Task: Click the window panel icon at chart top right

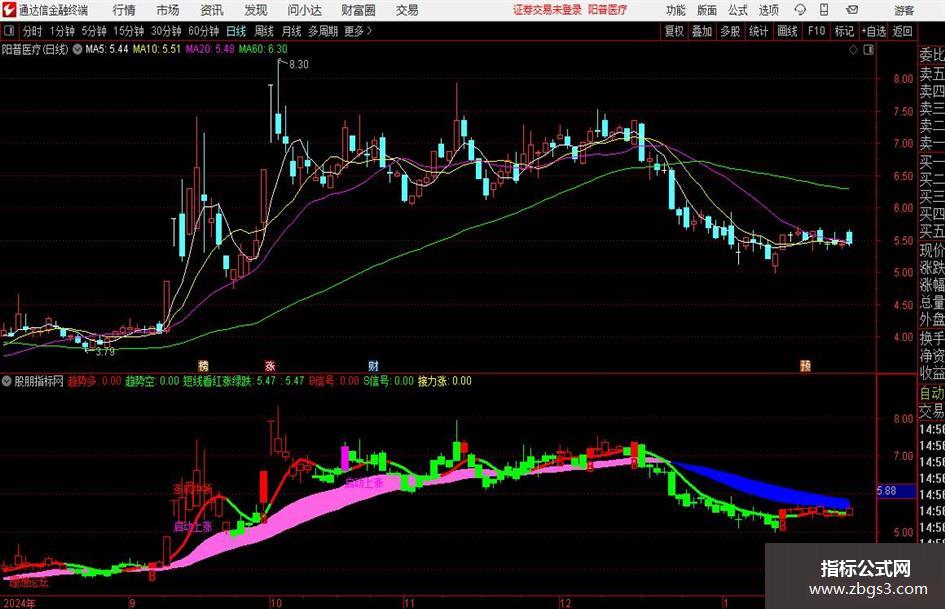Action: point(868,50)
